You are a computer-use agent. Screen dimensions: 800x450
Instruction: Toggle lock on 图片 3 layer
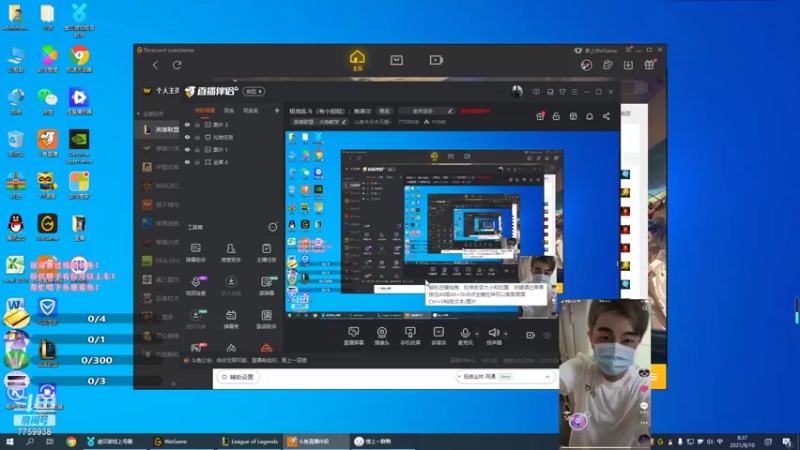click(197, 124)
